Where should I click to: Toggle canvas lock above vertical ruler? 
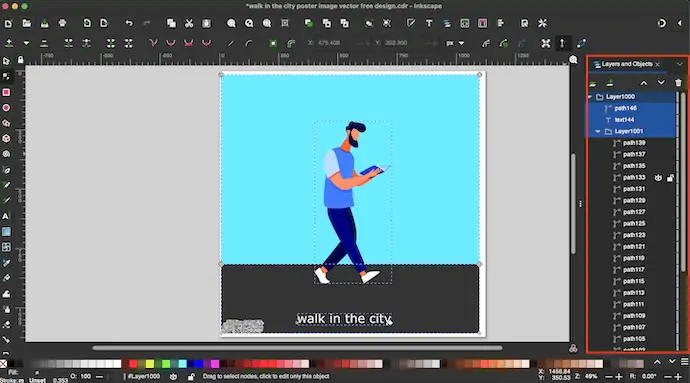pos(20,59)
